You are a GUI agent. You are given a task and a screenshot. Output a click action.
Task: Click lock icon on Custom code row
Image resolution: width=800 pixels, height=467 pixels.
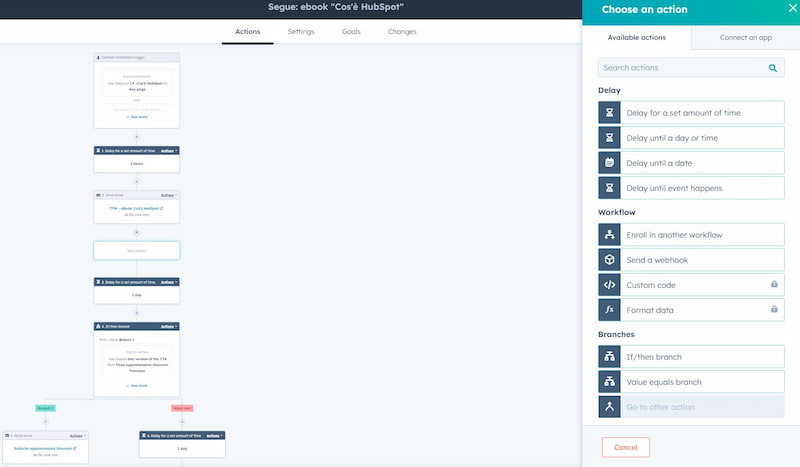pos(774,284)
